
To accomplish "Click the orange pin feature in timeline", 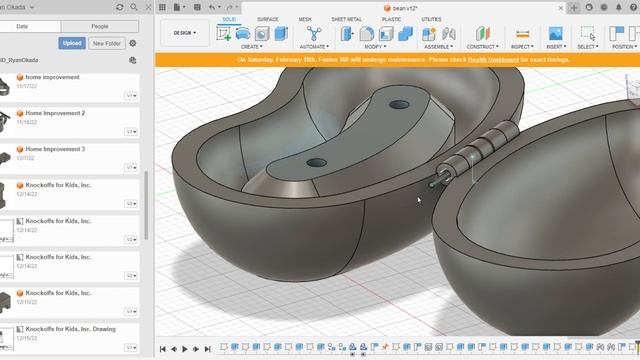I will click(x=385, y=347).
